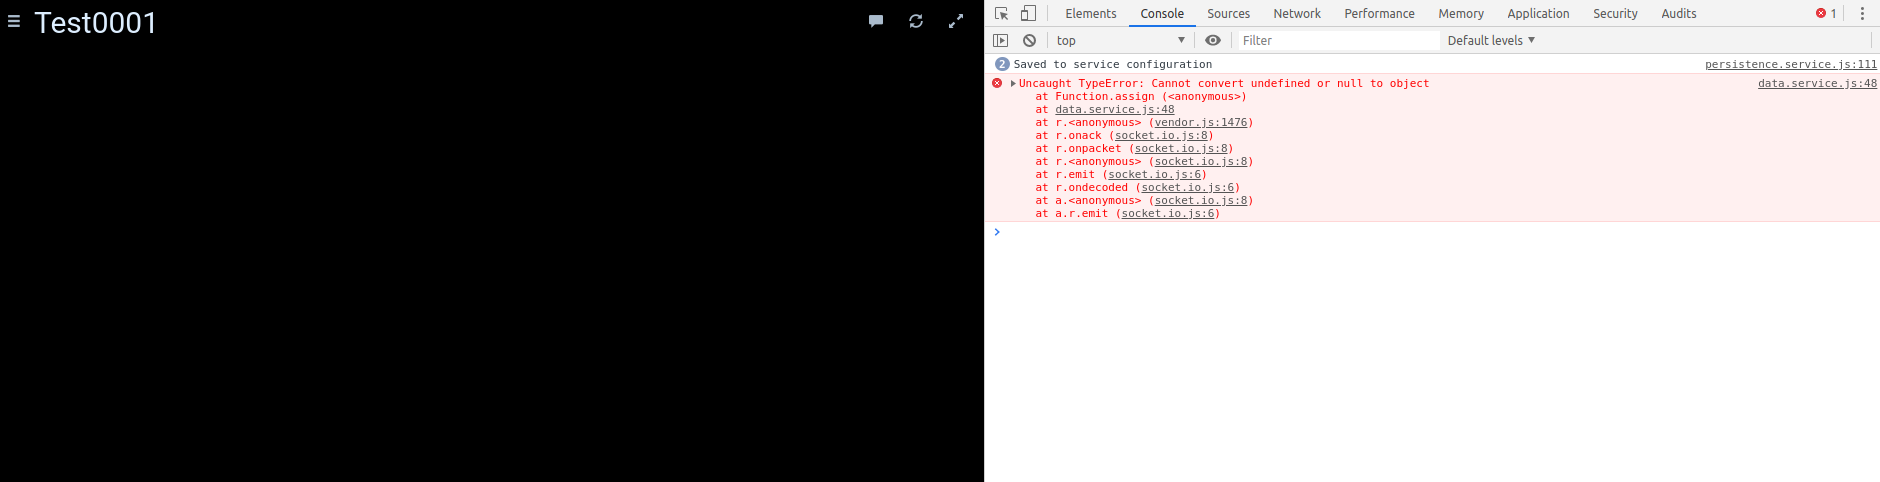Switch to the Elements tab

click(1091, 13)
